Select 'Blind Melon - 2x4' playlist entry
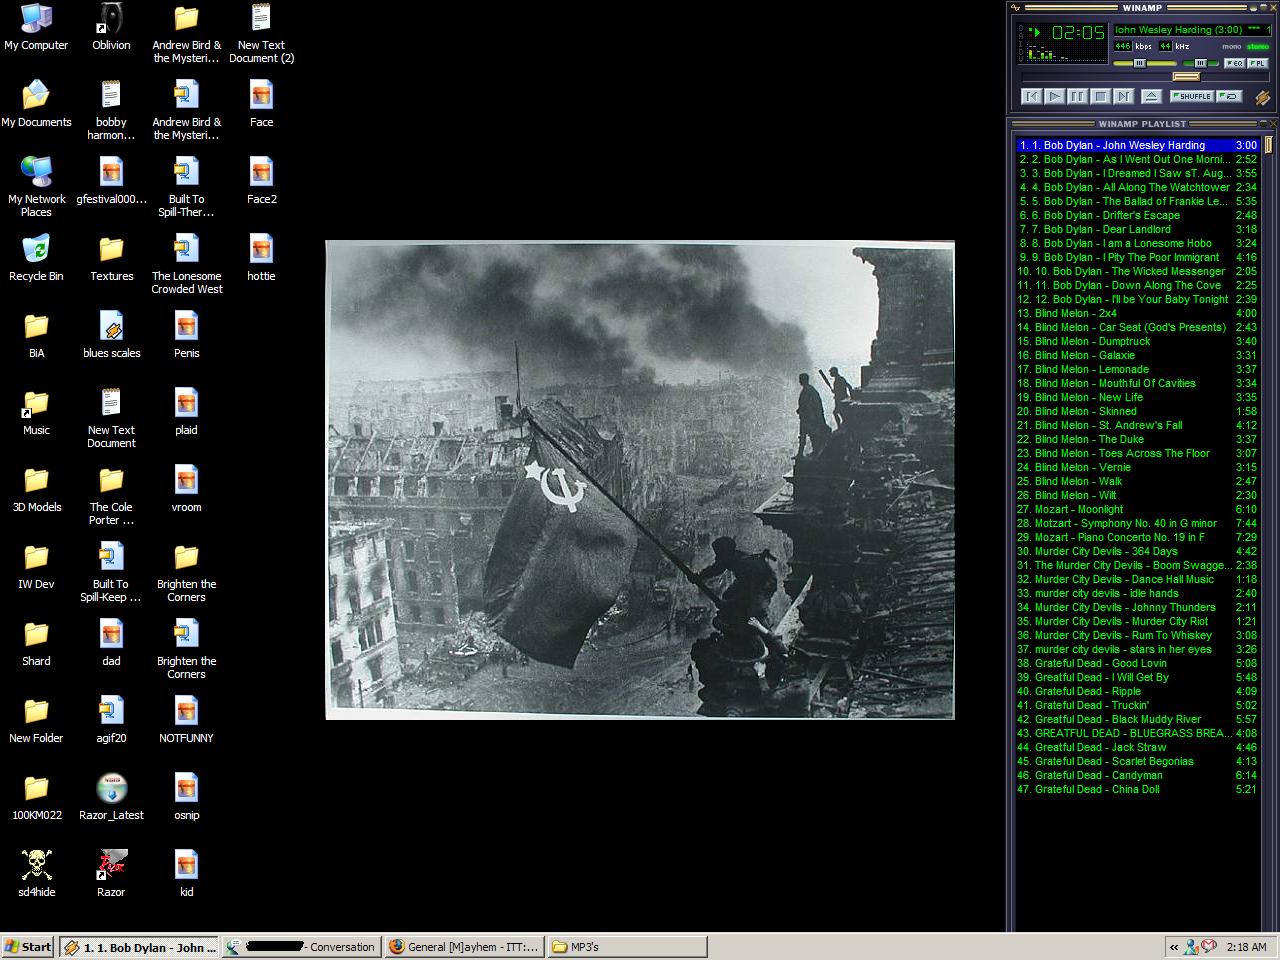Image resolution: width=1280 pixels, height=960 pixels. coord(1137,313)
